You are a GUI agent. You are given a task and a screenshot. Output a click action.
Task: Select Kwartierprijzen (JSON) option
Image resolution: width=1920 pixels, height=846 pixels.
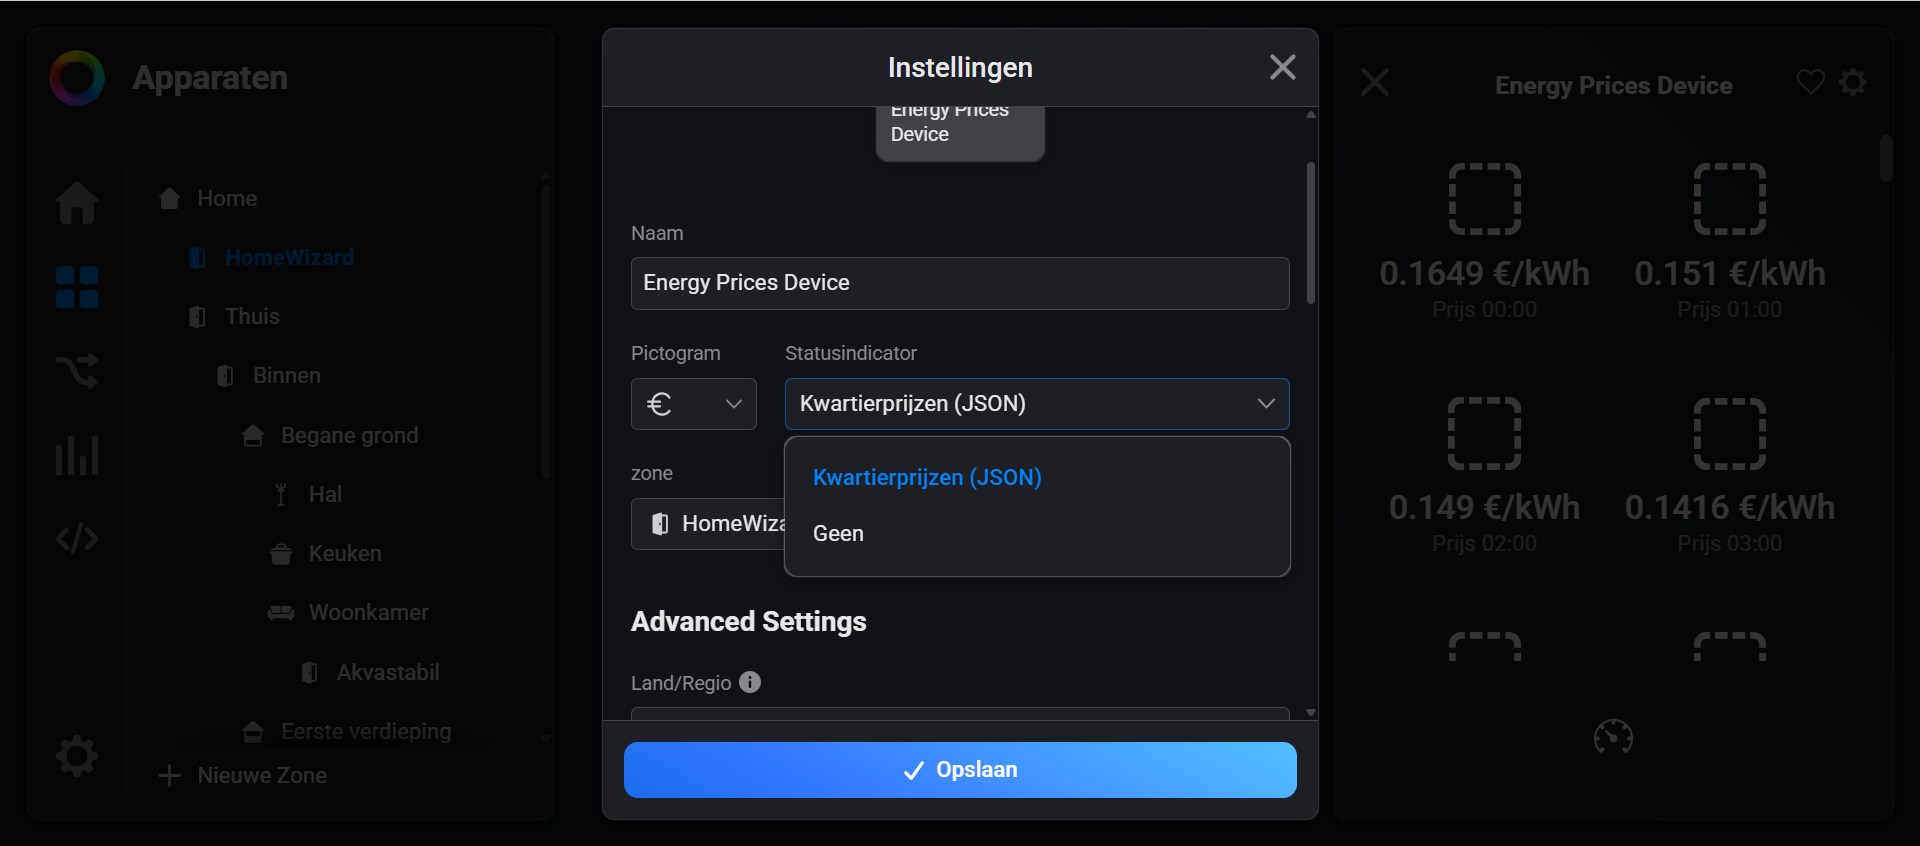[927, 478]
